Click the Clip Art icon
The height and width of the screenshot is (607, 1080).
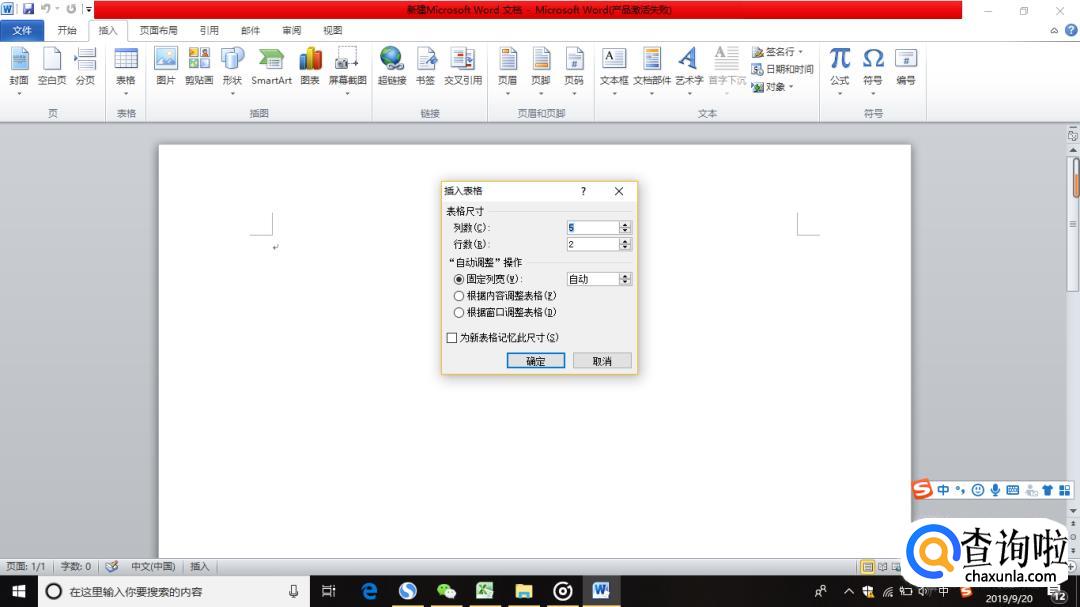click(198, 64)
